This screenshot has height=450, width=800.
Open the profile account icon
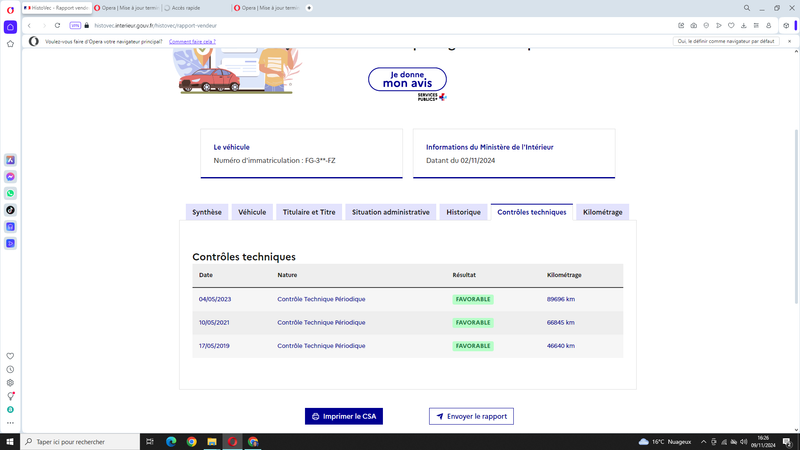pyautogui.click(x=769, y=26)
